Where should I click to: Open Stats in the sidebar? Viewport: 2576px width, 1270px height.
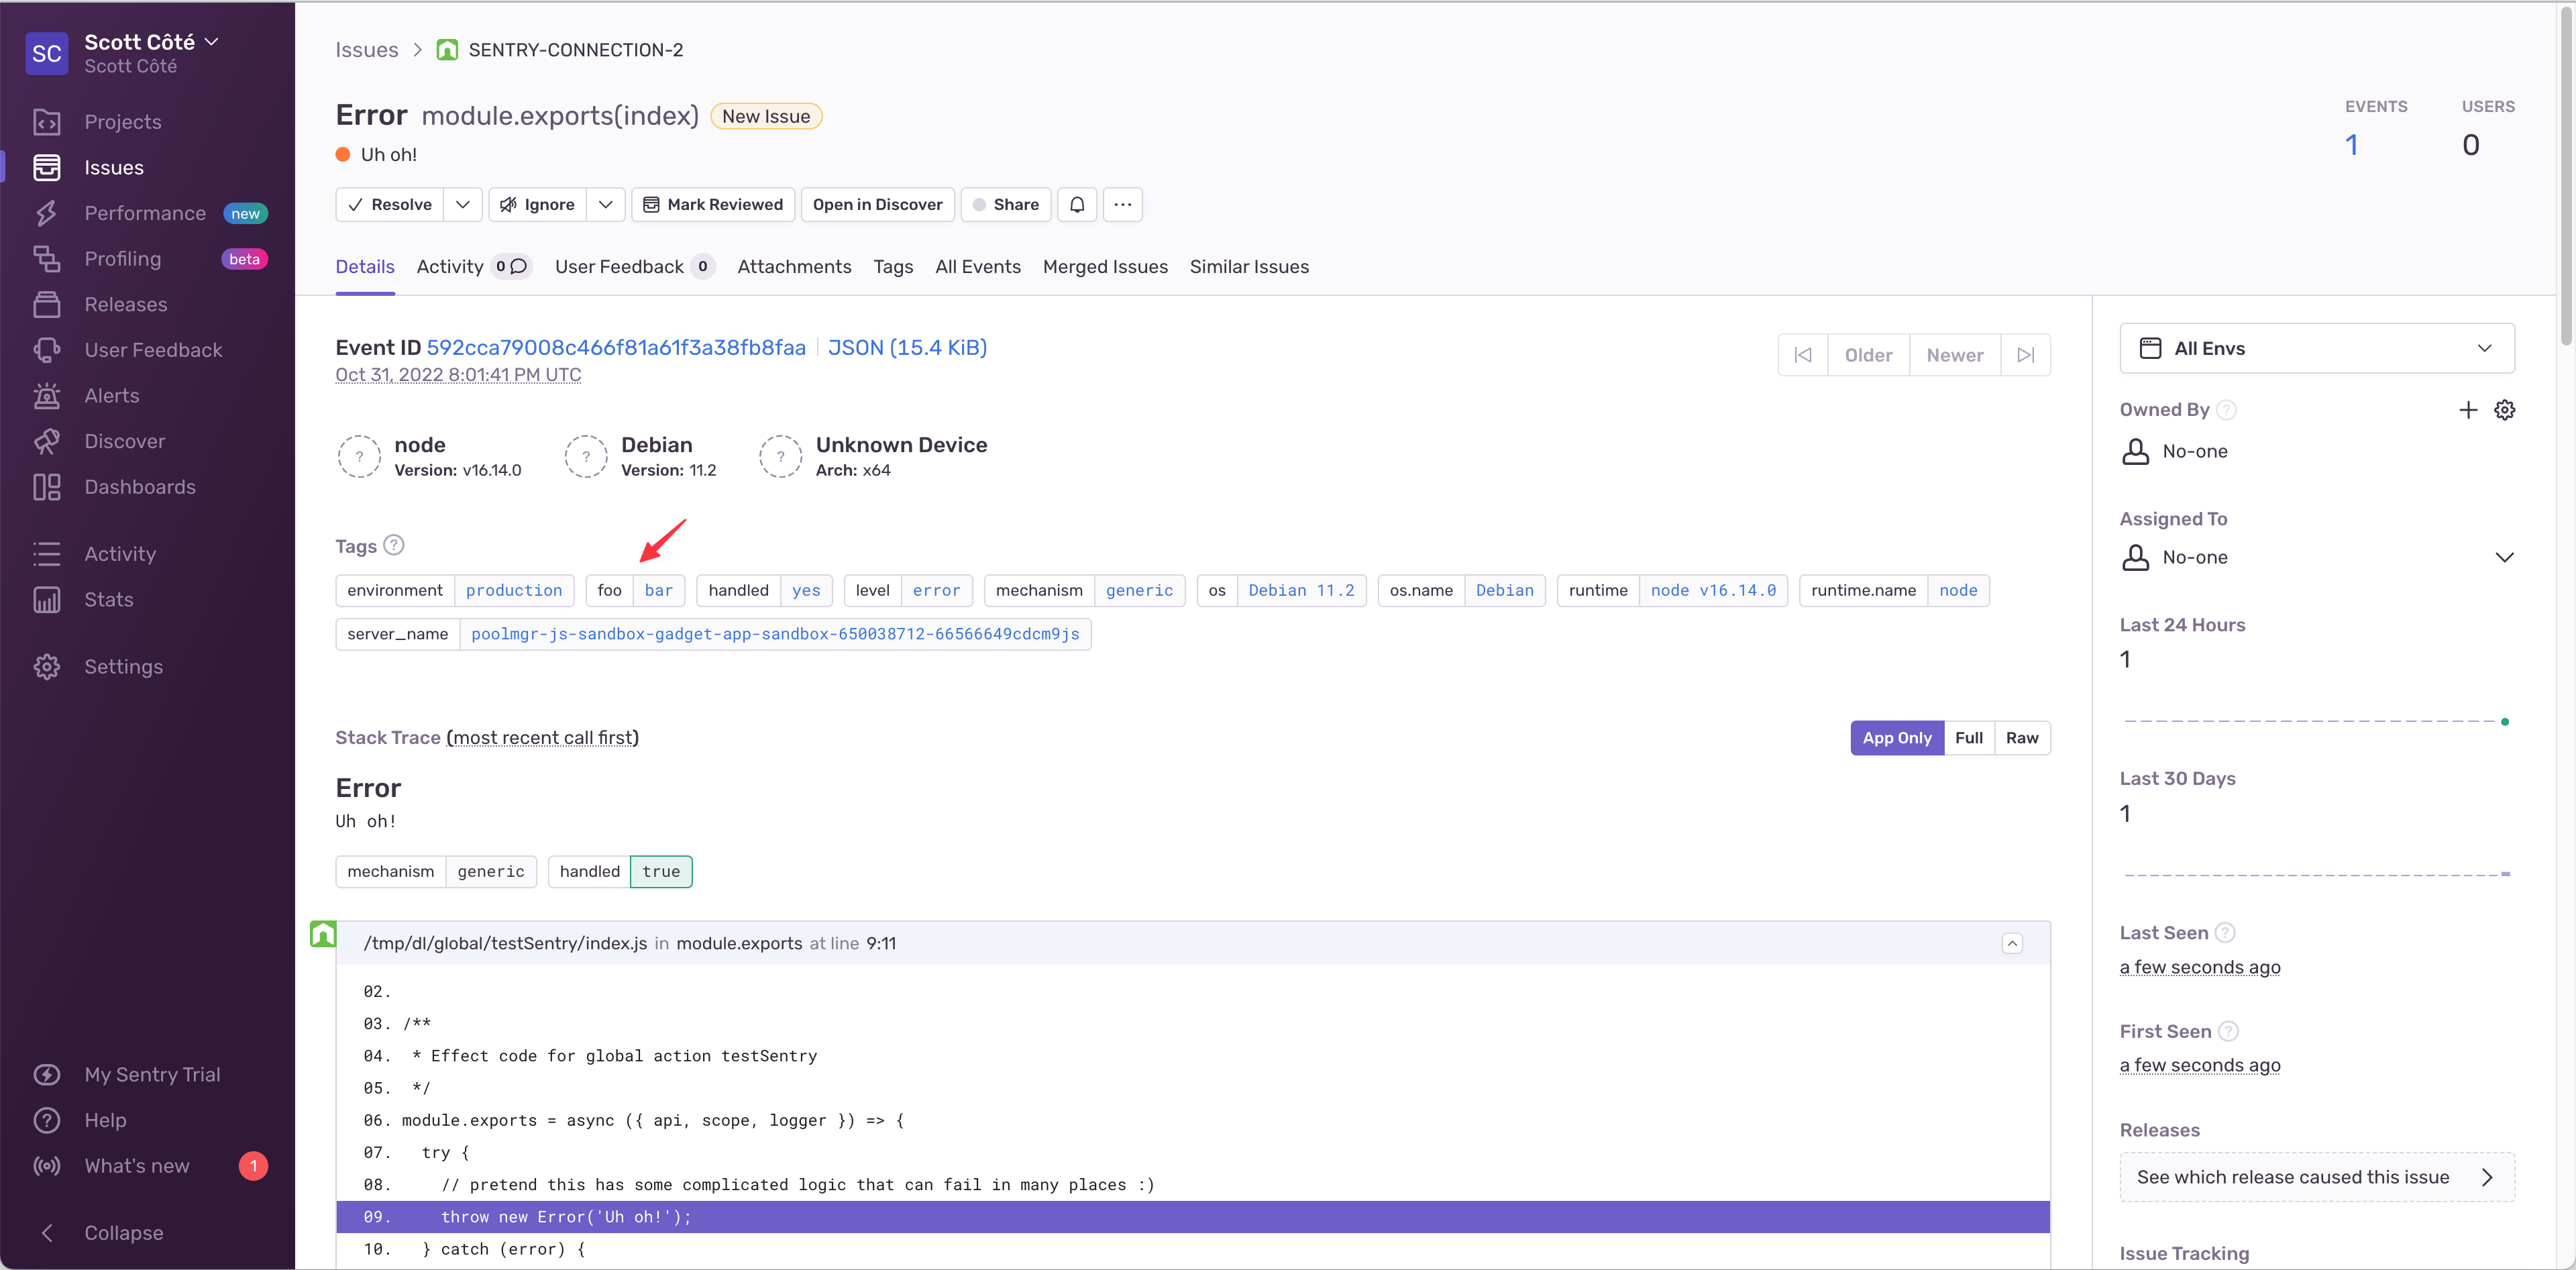coord(108,600)
